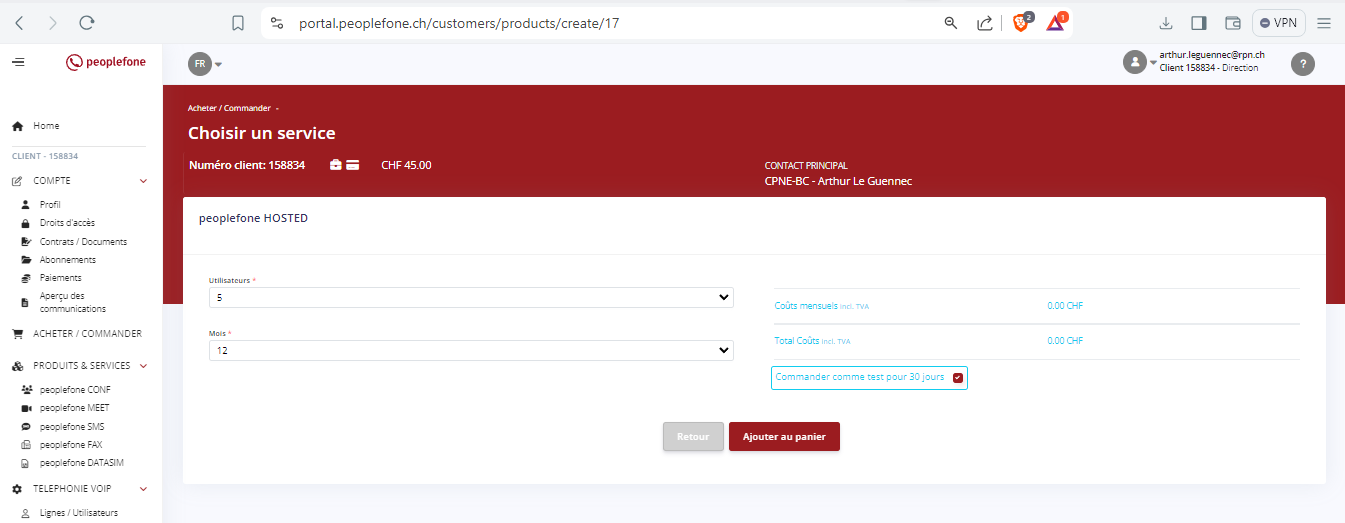This screenshot has height=523, width=1345.
Task: Collapse the COMPTE section
Action: (143, 181)
